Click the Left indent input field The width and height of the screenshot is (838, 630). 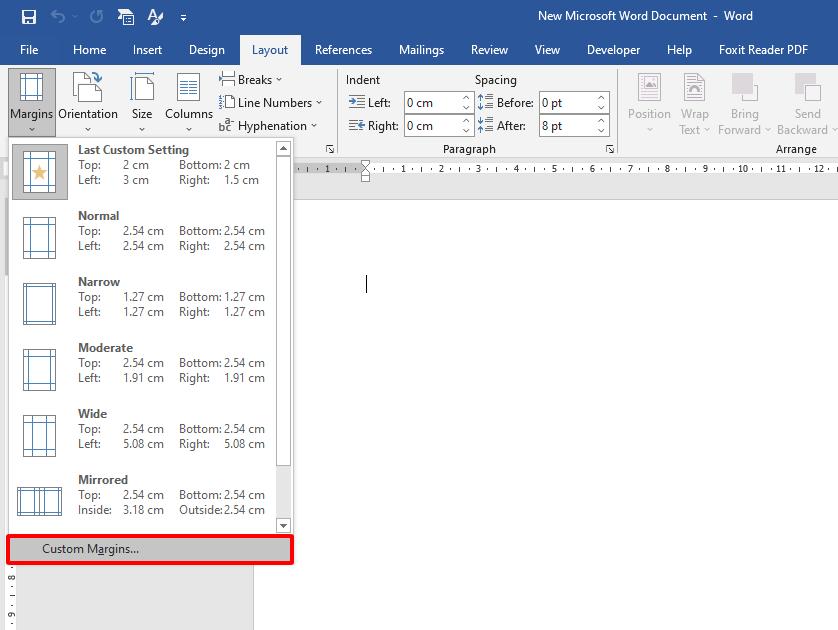point(432,103)
